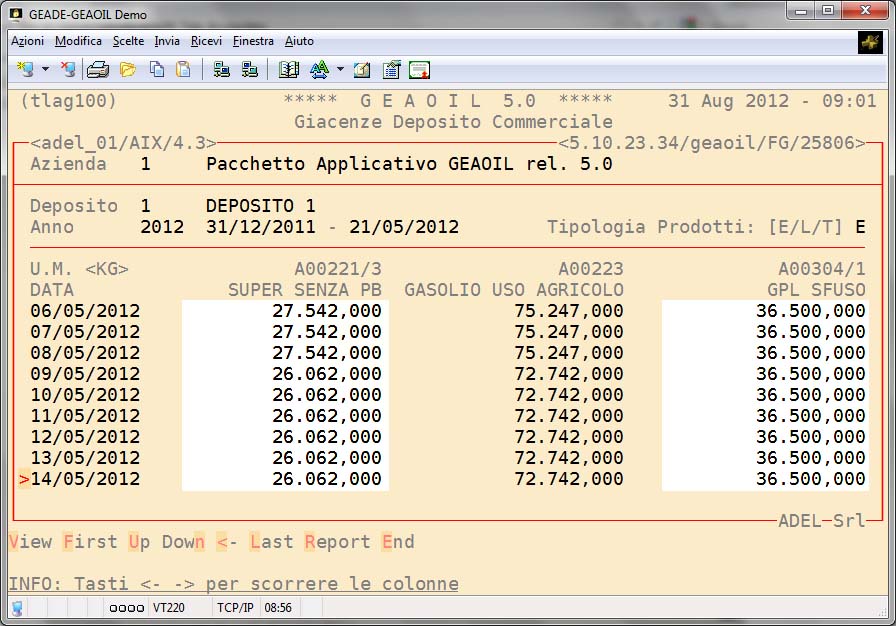Click the font size AA icon
Screen dimensions: 896x626
coord(319,69)
